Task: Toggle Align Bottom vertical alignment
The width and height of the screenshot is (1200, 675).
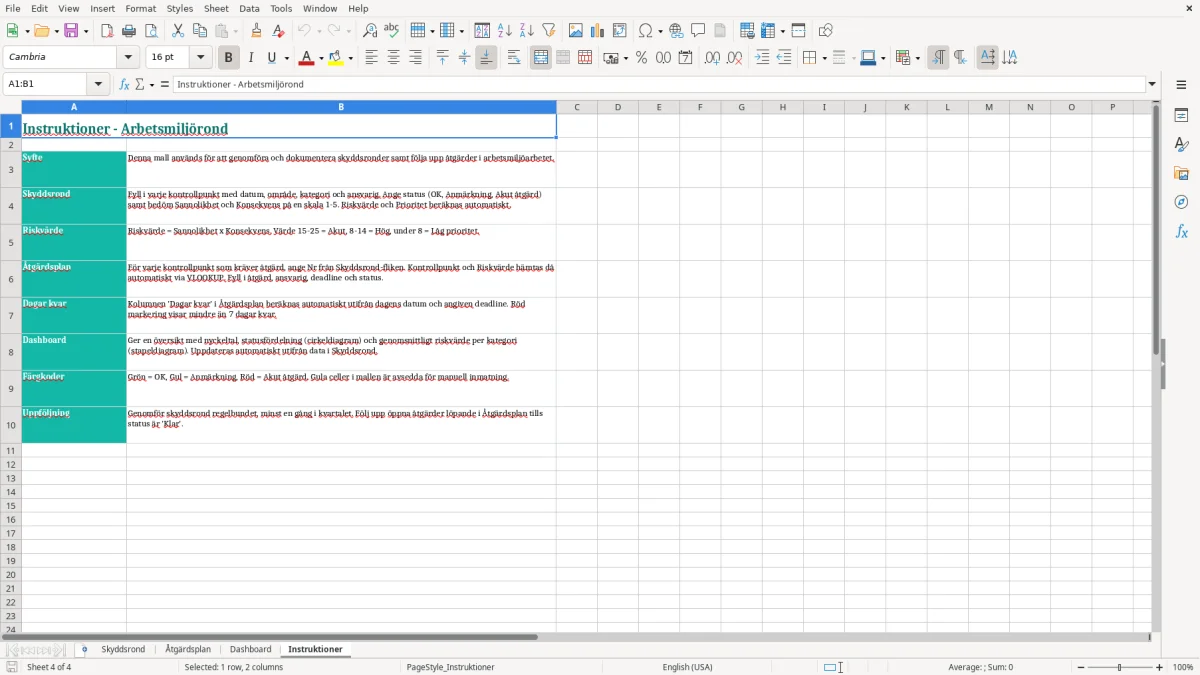Action: point(486,58)
